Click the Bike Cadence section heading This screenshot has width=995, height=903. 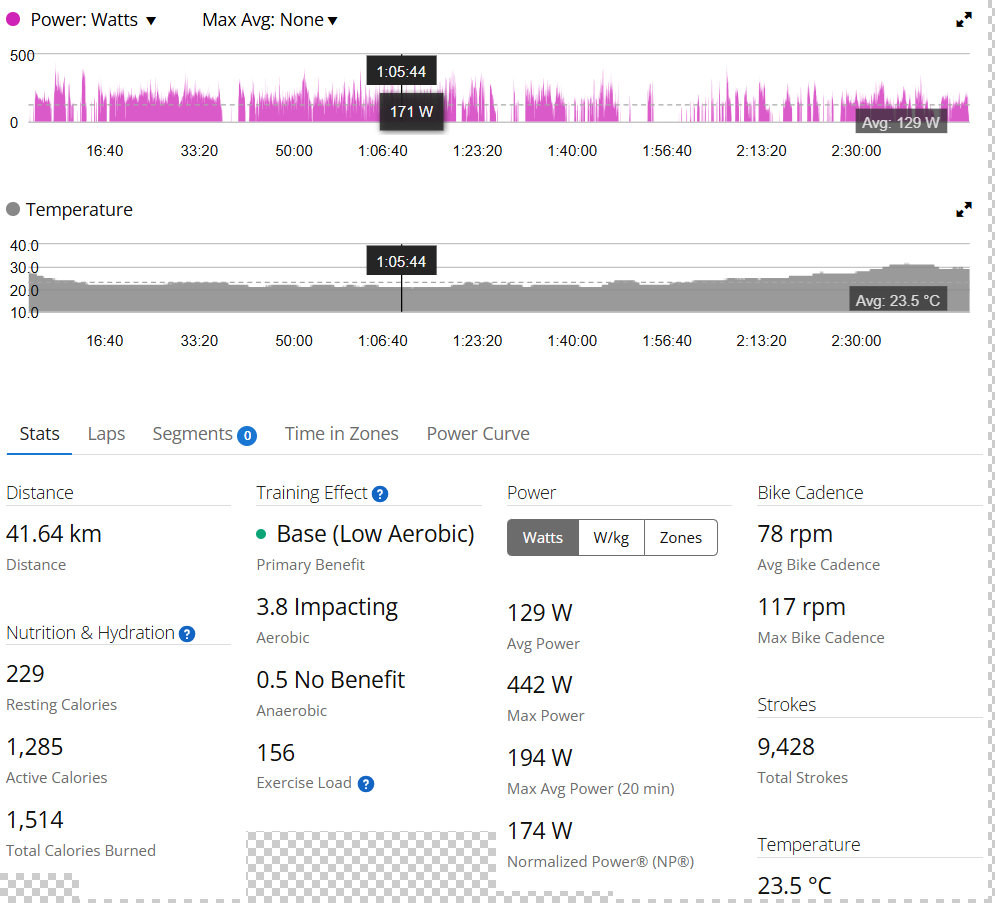click(x=810, y=493)
